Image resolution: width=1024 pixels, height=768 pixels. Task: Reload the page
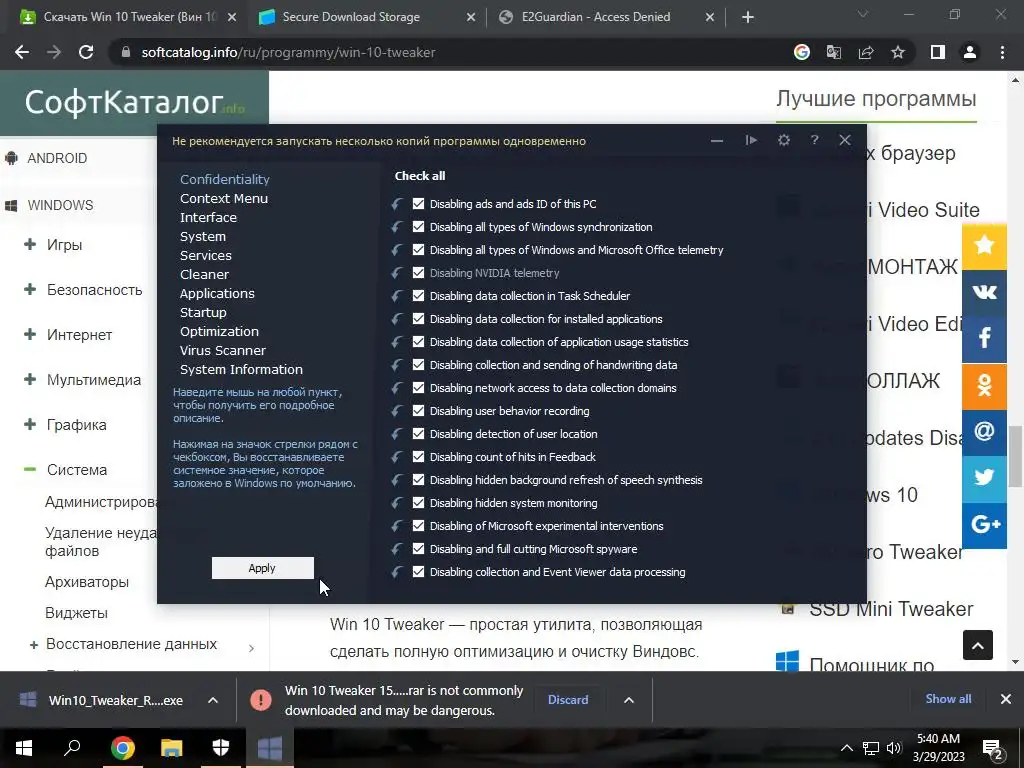pos(86,52)
